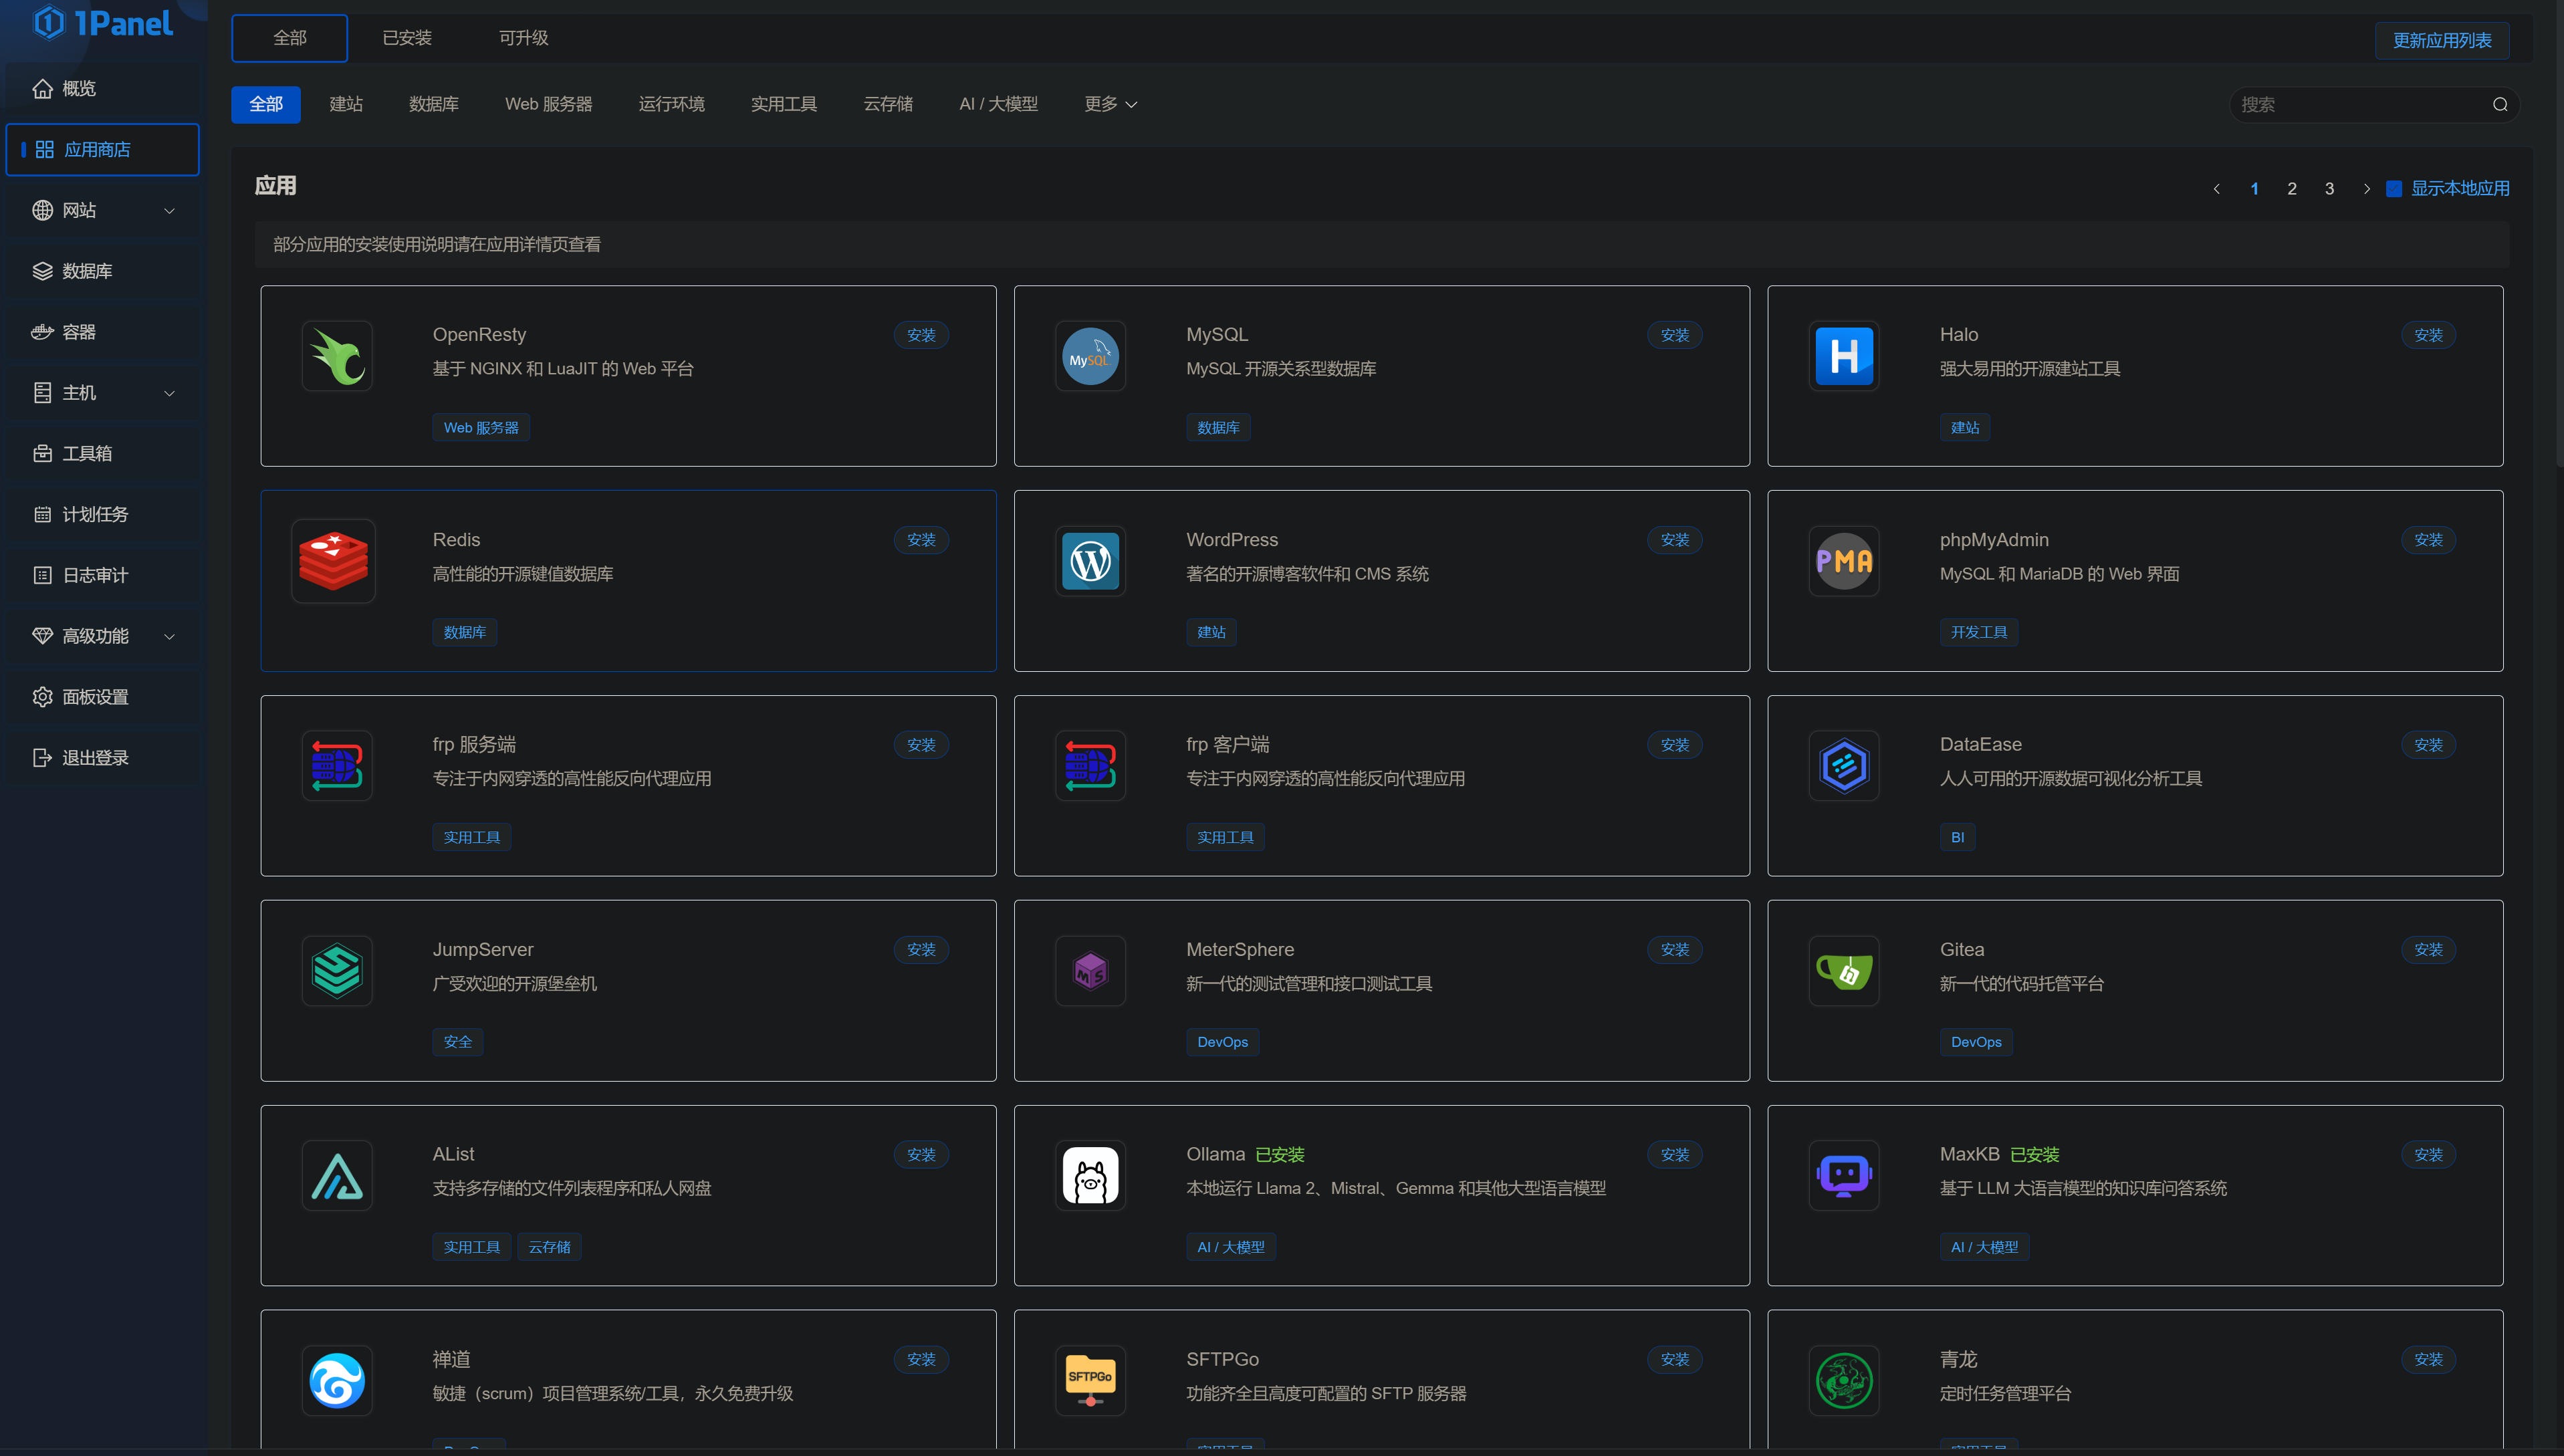Click the WordPress logo icon
The height and width of the screenshot is (1456, 2564).
click(1090, 561)
